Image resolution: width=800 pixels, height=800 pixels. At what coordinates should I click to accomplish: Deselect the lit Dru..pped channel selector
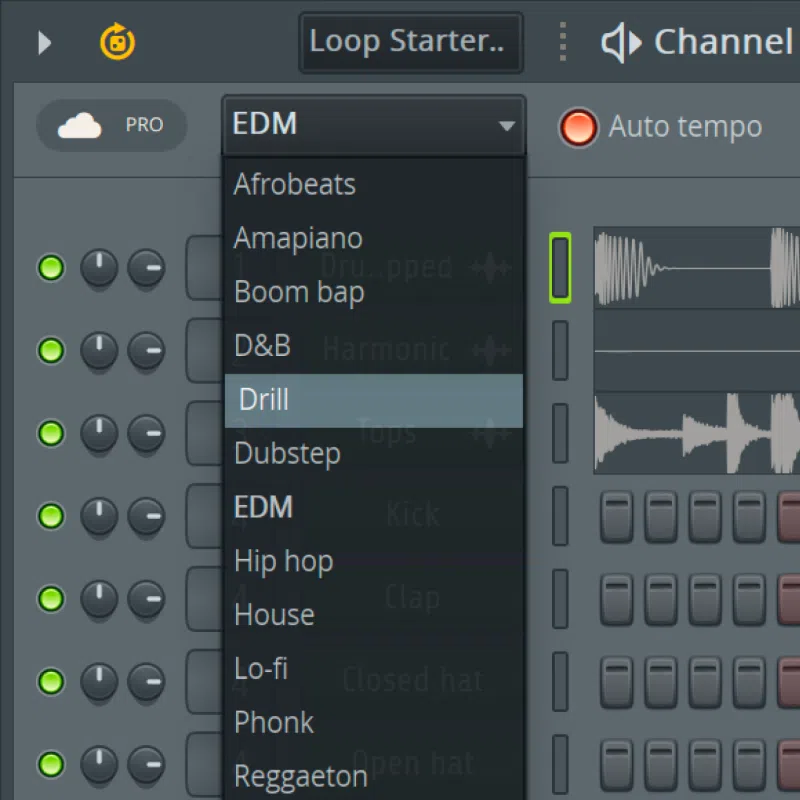tap(560, 268)
